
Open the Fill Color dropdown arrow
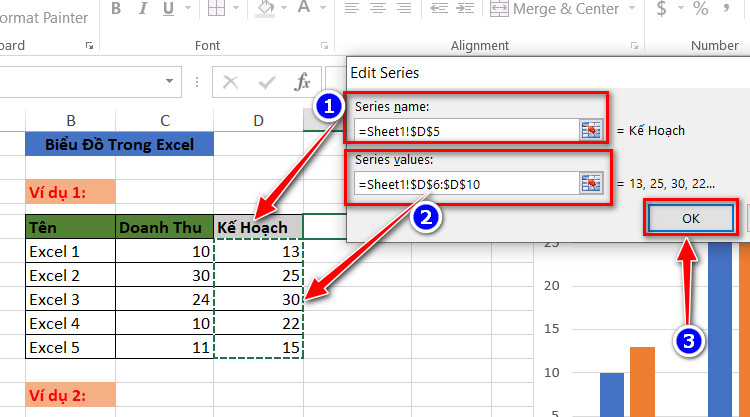point(284,8)
